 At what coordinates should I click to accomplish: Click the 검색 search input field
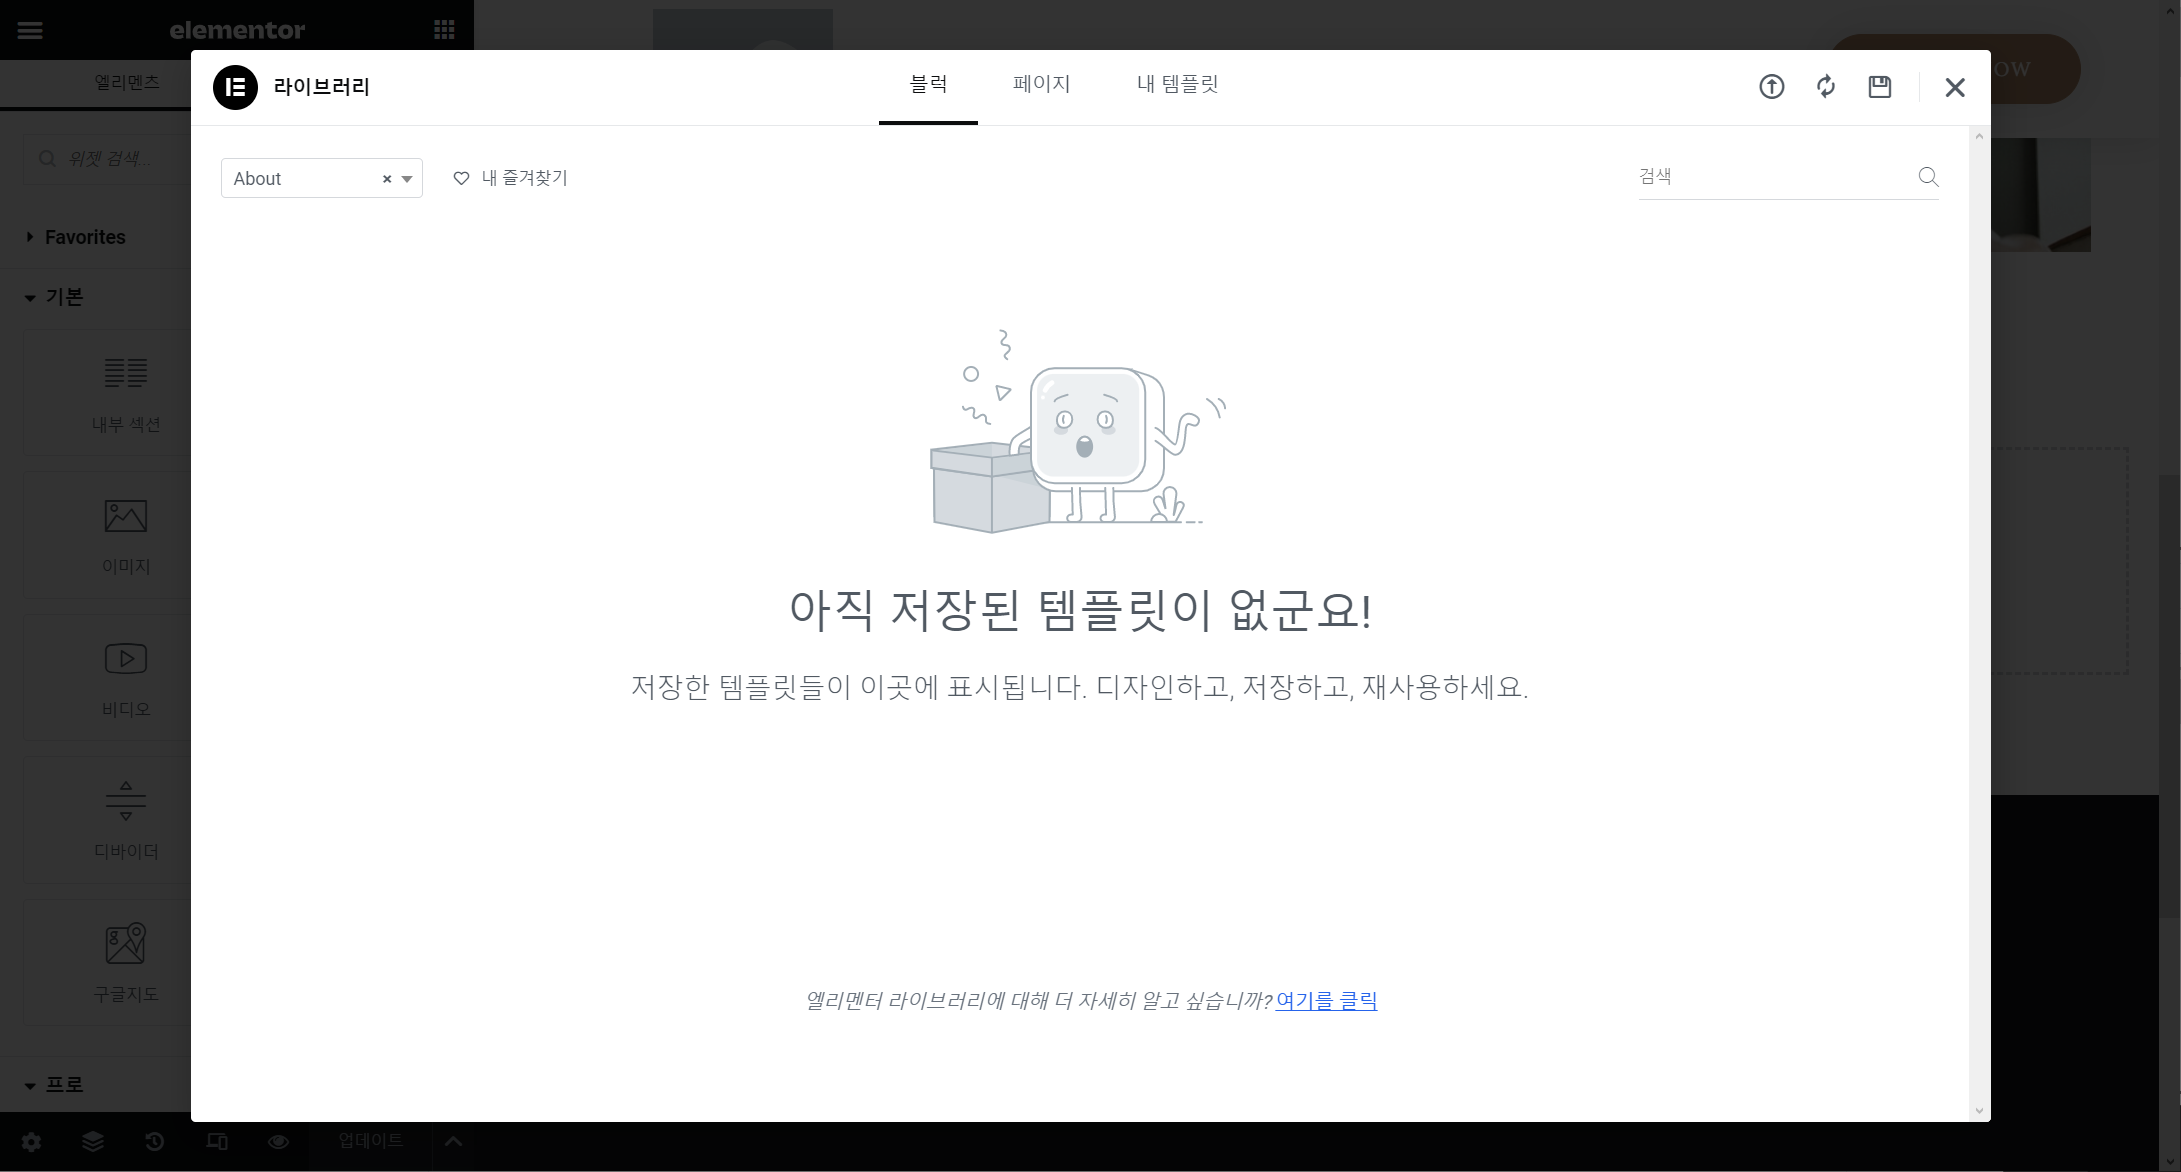1773,176
